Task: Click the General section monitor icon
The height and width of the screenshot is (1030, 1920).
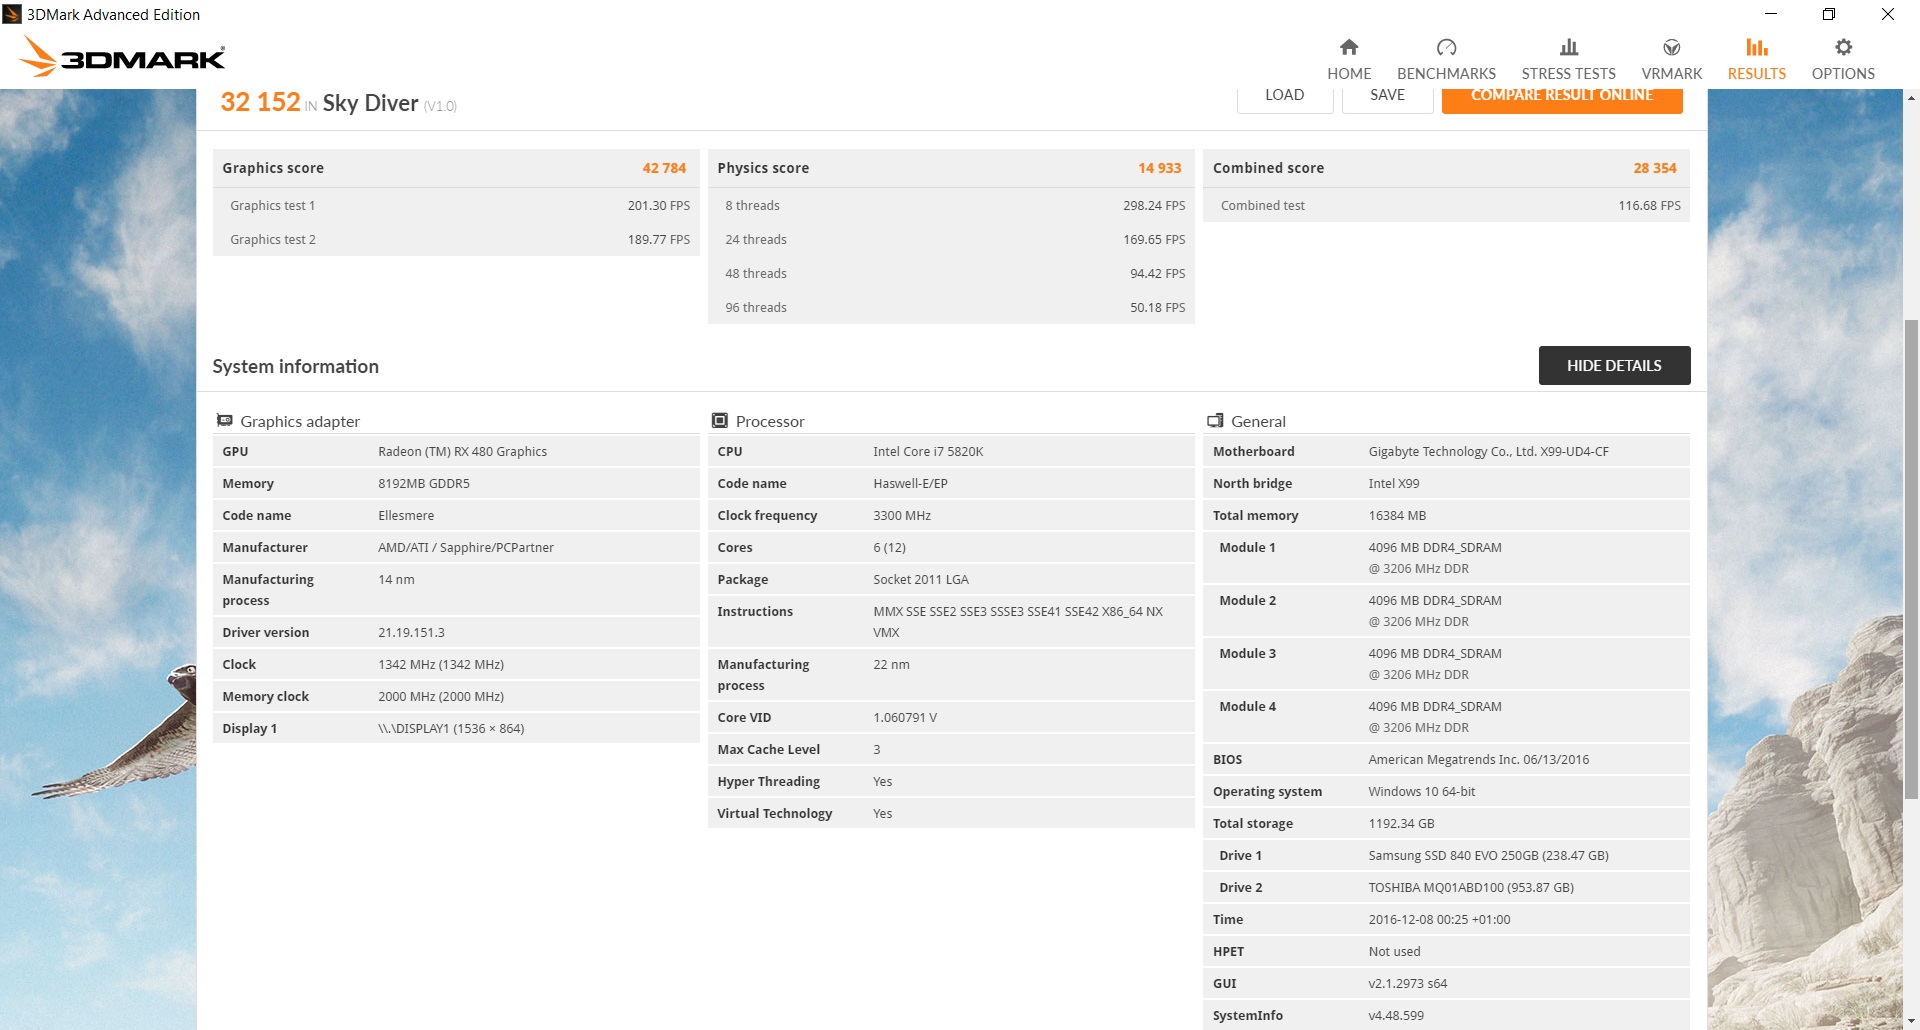Action: point(1215,421)
